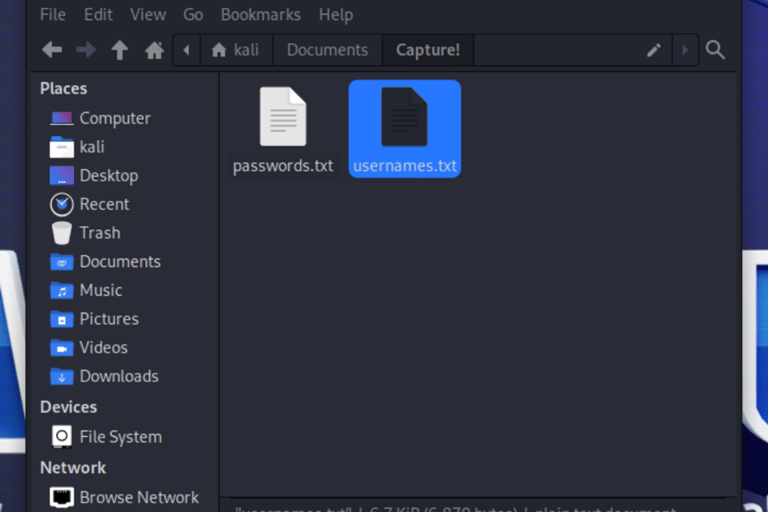Navigate to the parent folder with up arrow
Screen dimensions: 768x512
[x=120, y=49]
